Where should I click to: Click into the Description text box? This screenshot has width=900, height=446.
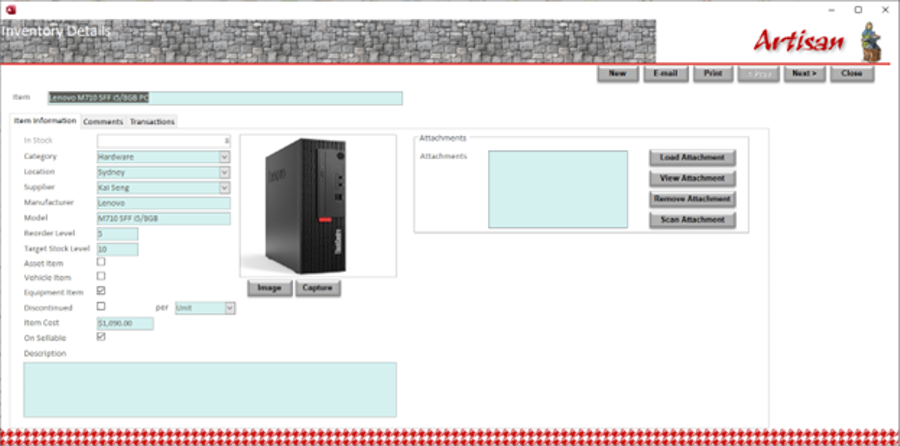[x=210, y=389]
